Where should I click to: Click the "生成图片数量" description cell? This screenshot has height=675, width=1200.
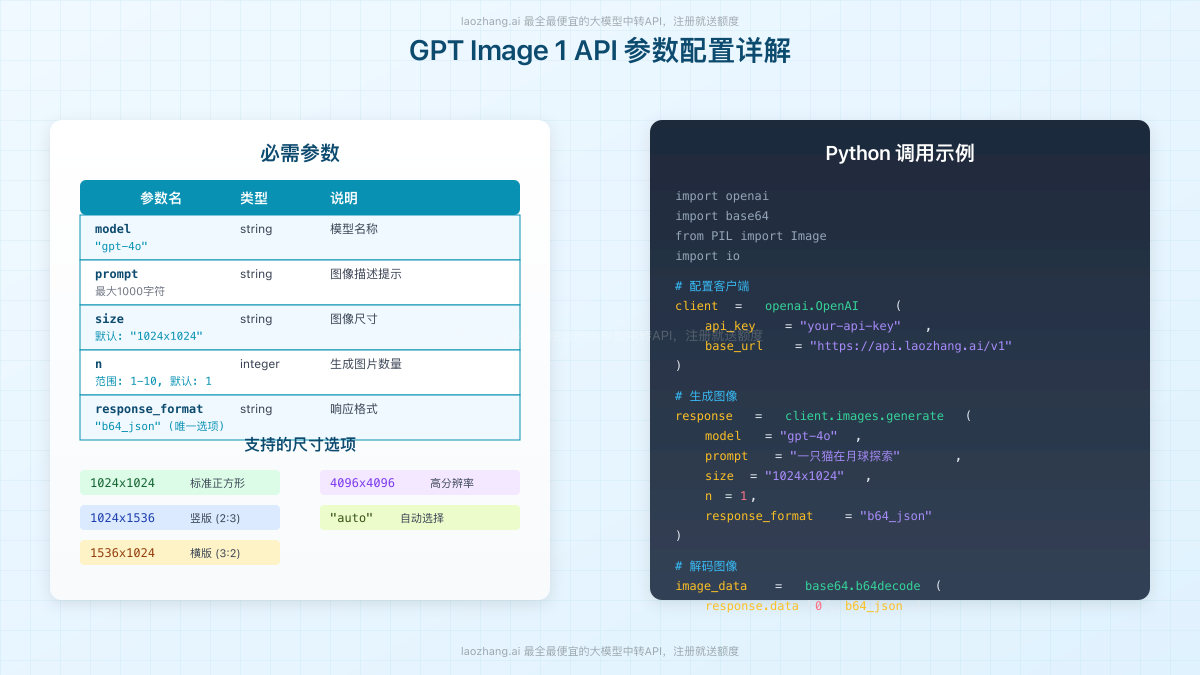click(366, 364)
